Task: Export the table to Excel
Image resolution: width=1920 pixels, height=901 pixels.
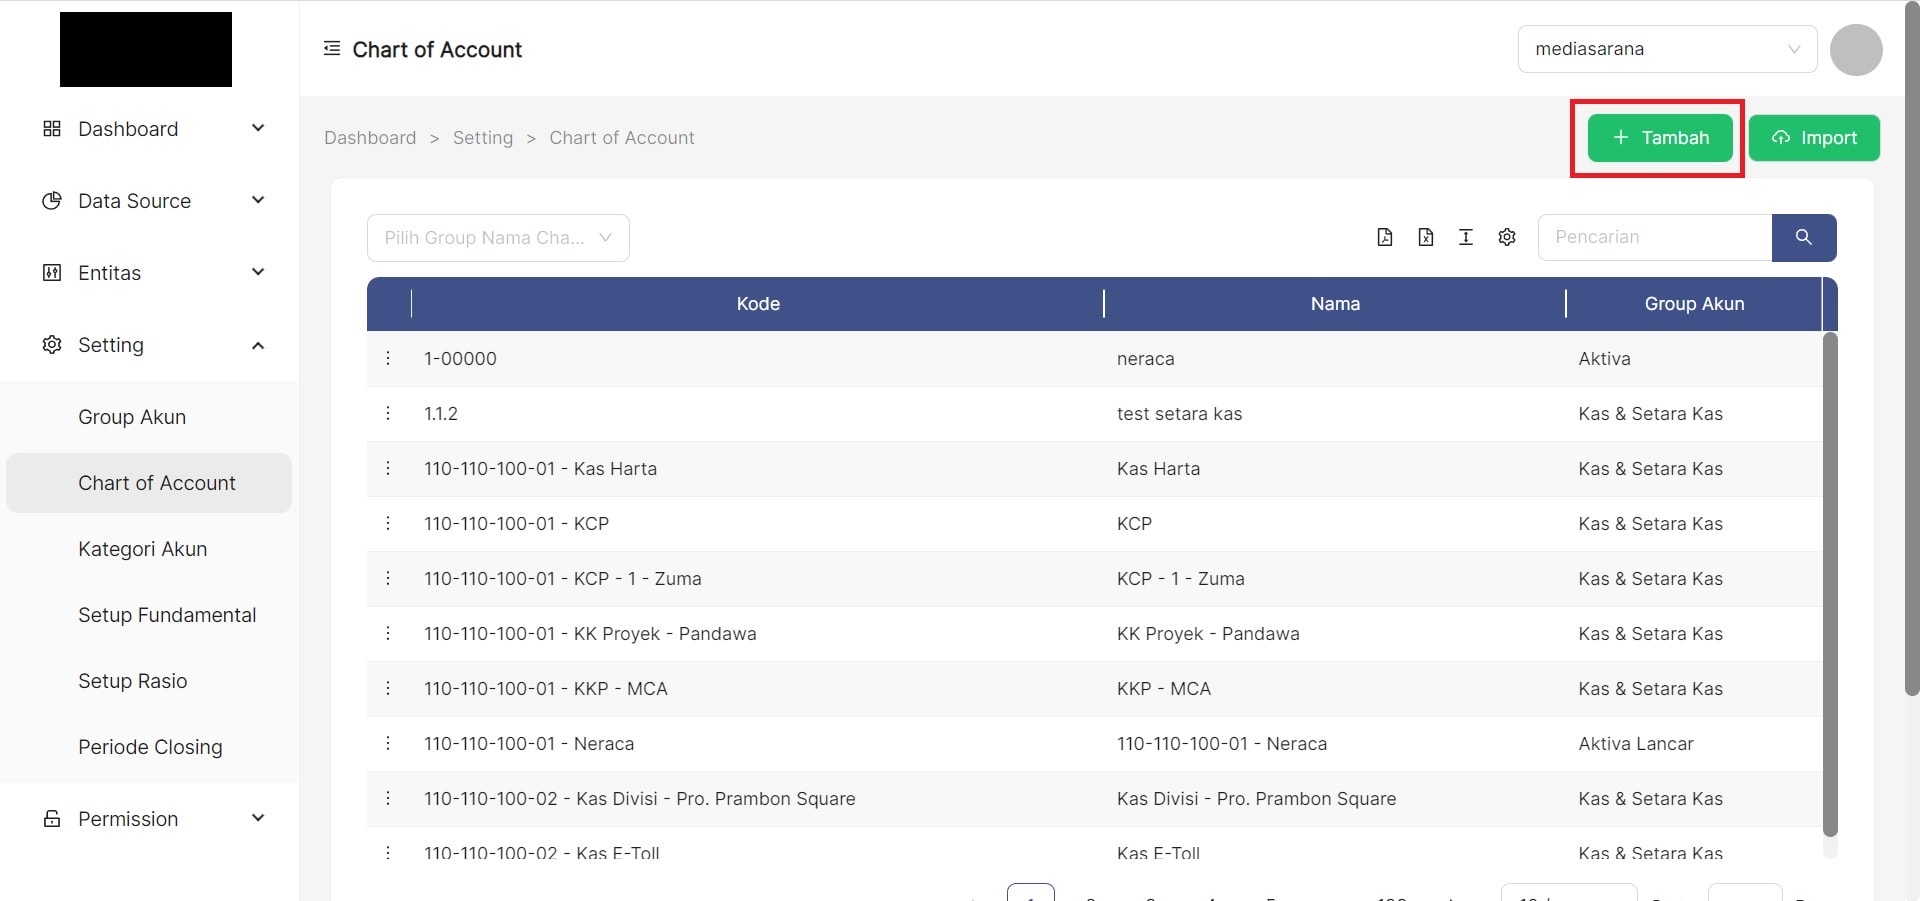Action: 1425,237
